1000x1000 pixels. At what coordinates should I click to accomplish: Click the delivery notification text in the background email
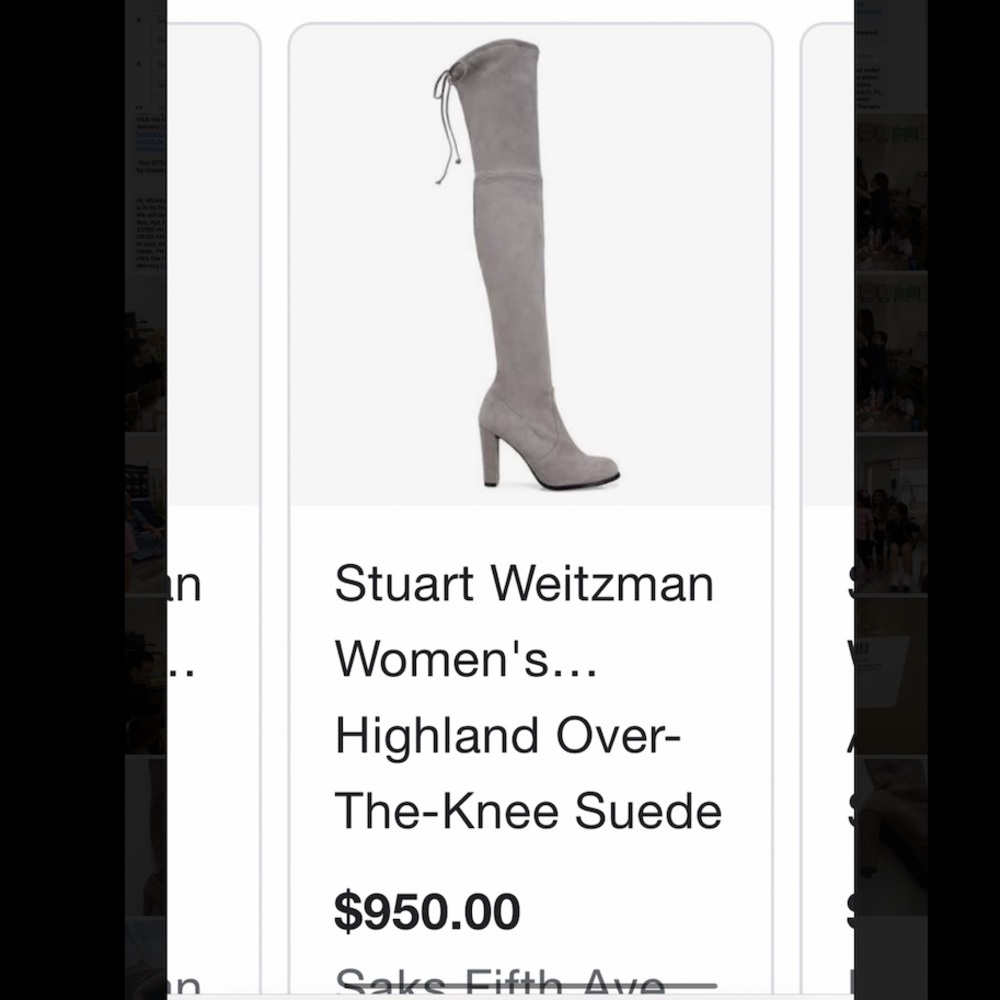click(152, 120)
